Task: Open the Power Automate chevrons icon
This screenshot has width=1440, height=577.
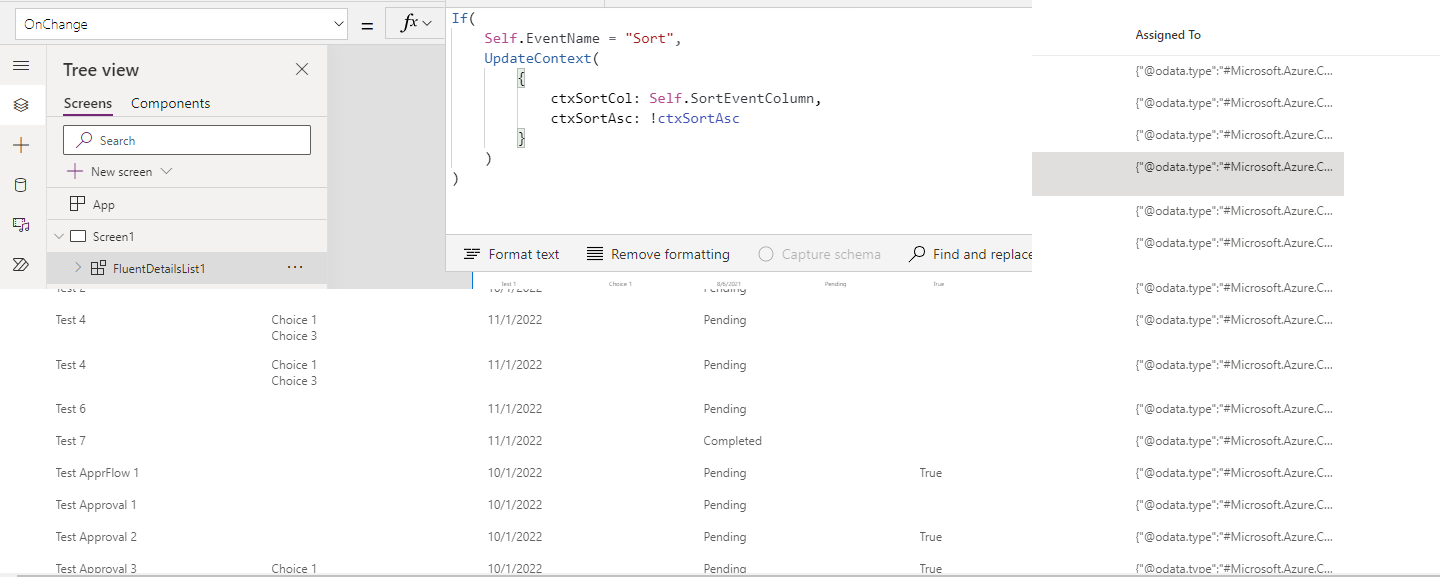Action: tap(21, 265)
